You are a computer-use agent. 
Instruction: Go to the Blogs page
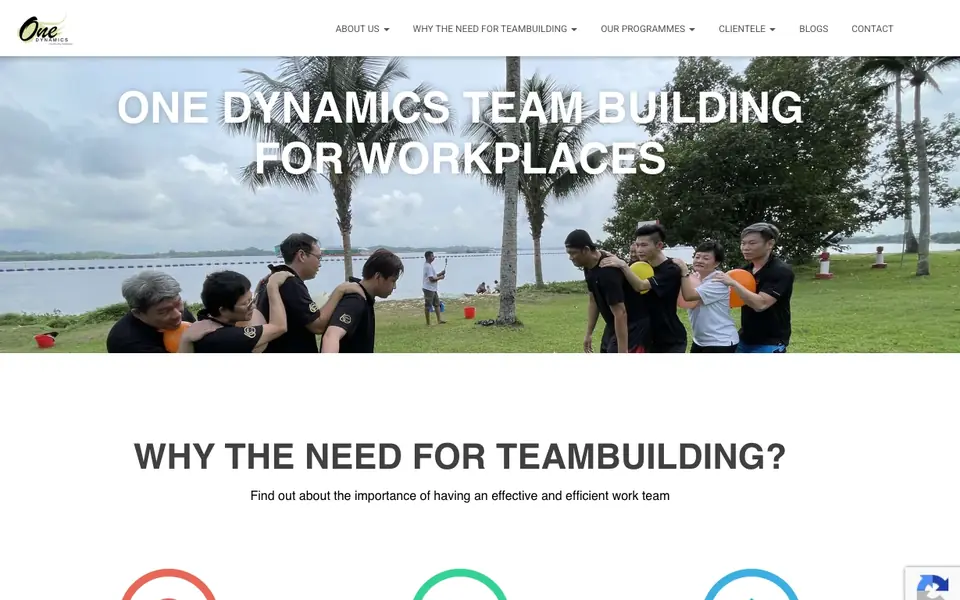click(813, 29)
